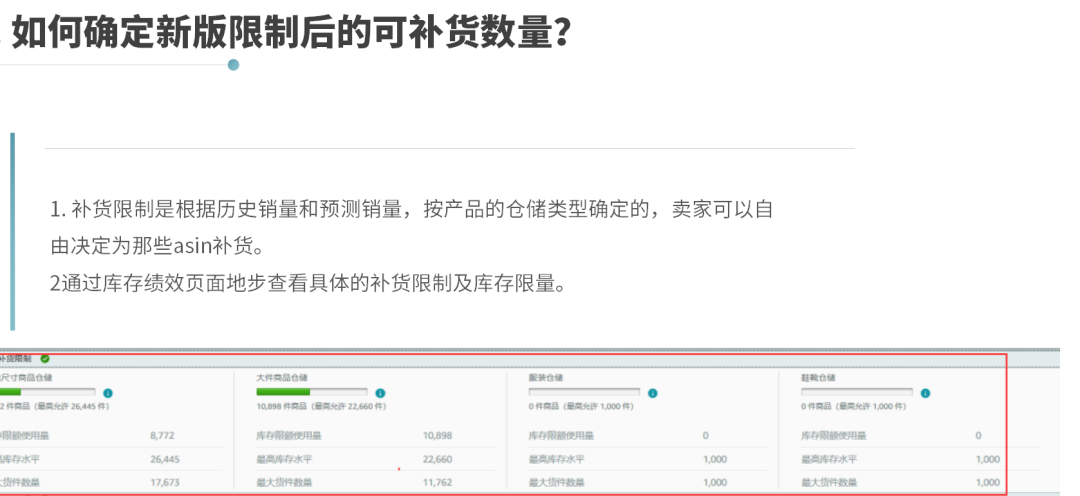Click the green check icon beside 补货限制
Screen dimensions: 1080x496
click(45, 359)
